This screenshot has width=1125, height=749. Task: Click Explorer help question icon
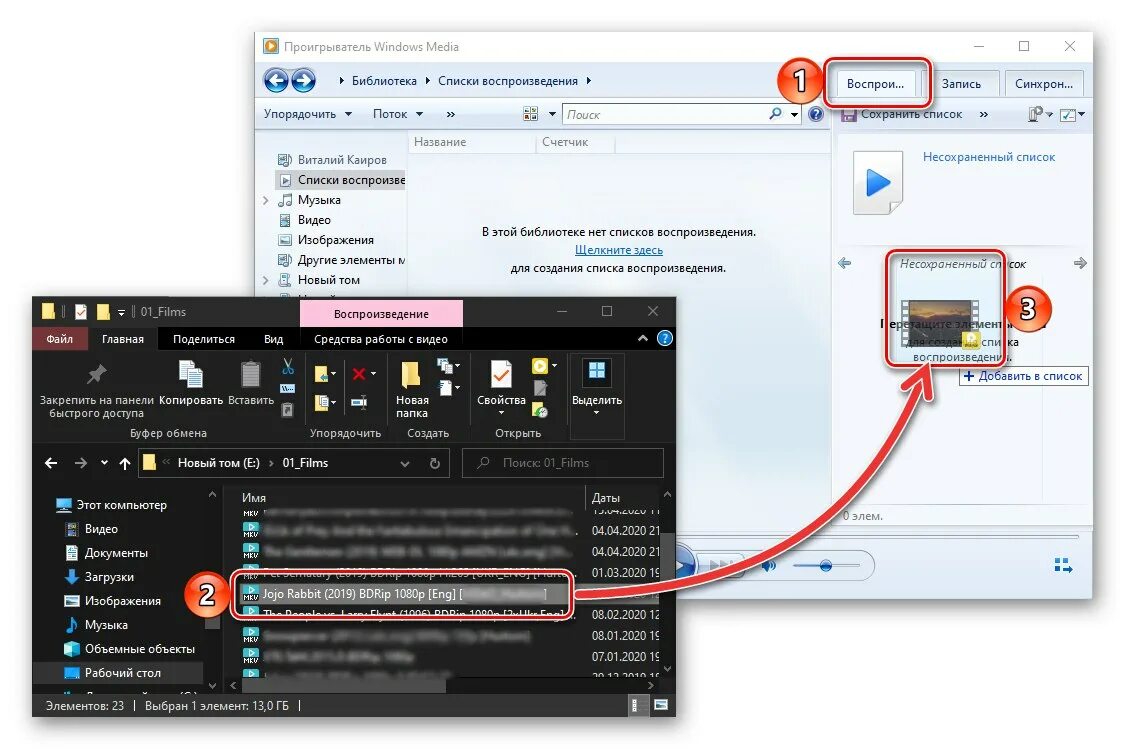point(665,339)
